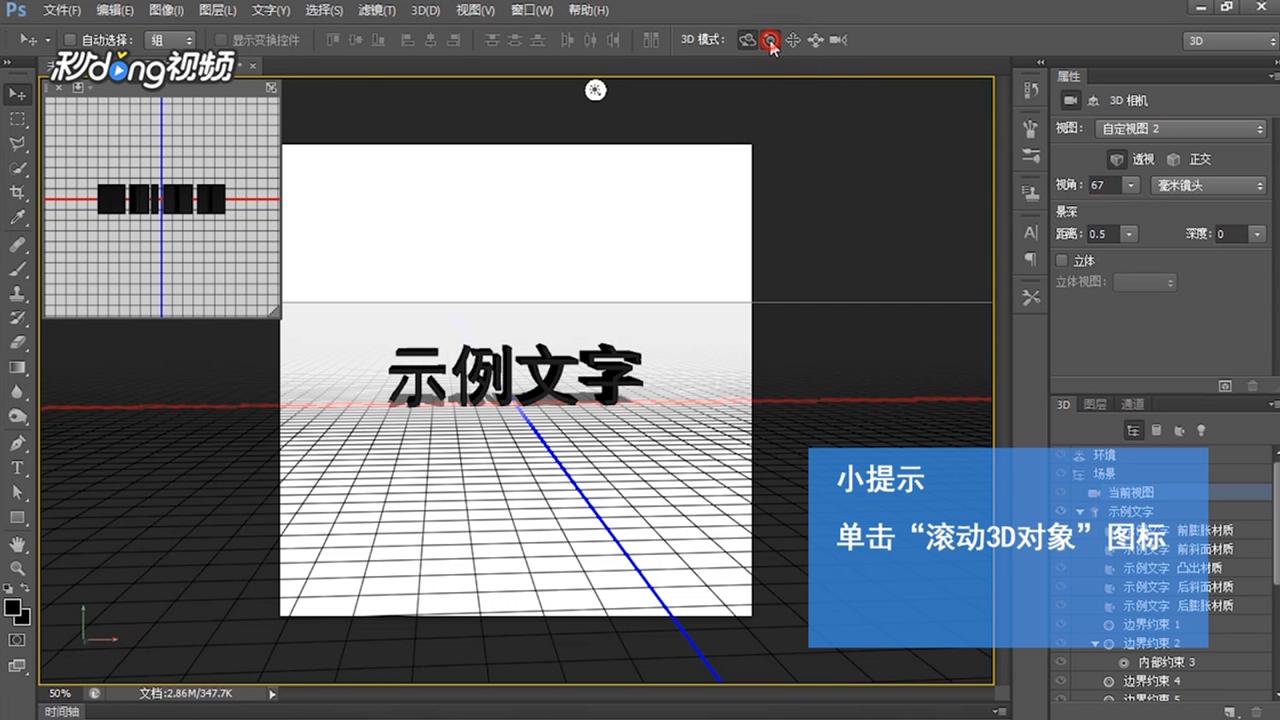Switch to the 图层 panel tab
The image size is (1280, 720).
[1095, 404]
